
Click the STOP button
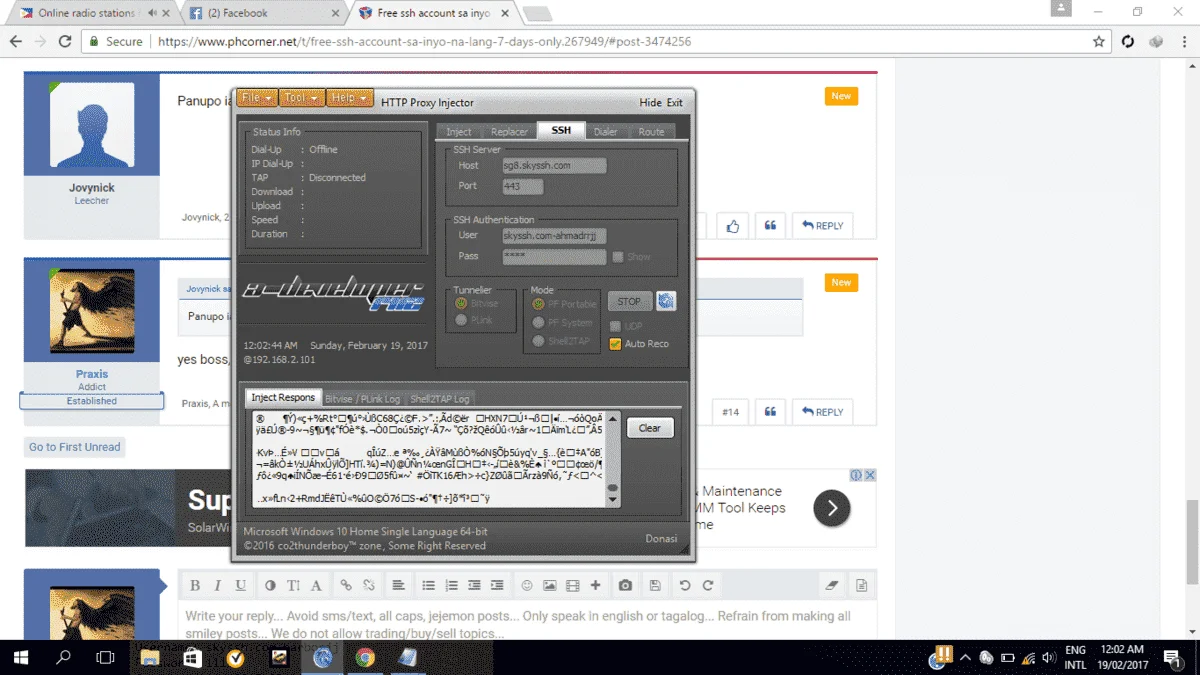tap(629, 301)
